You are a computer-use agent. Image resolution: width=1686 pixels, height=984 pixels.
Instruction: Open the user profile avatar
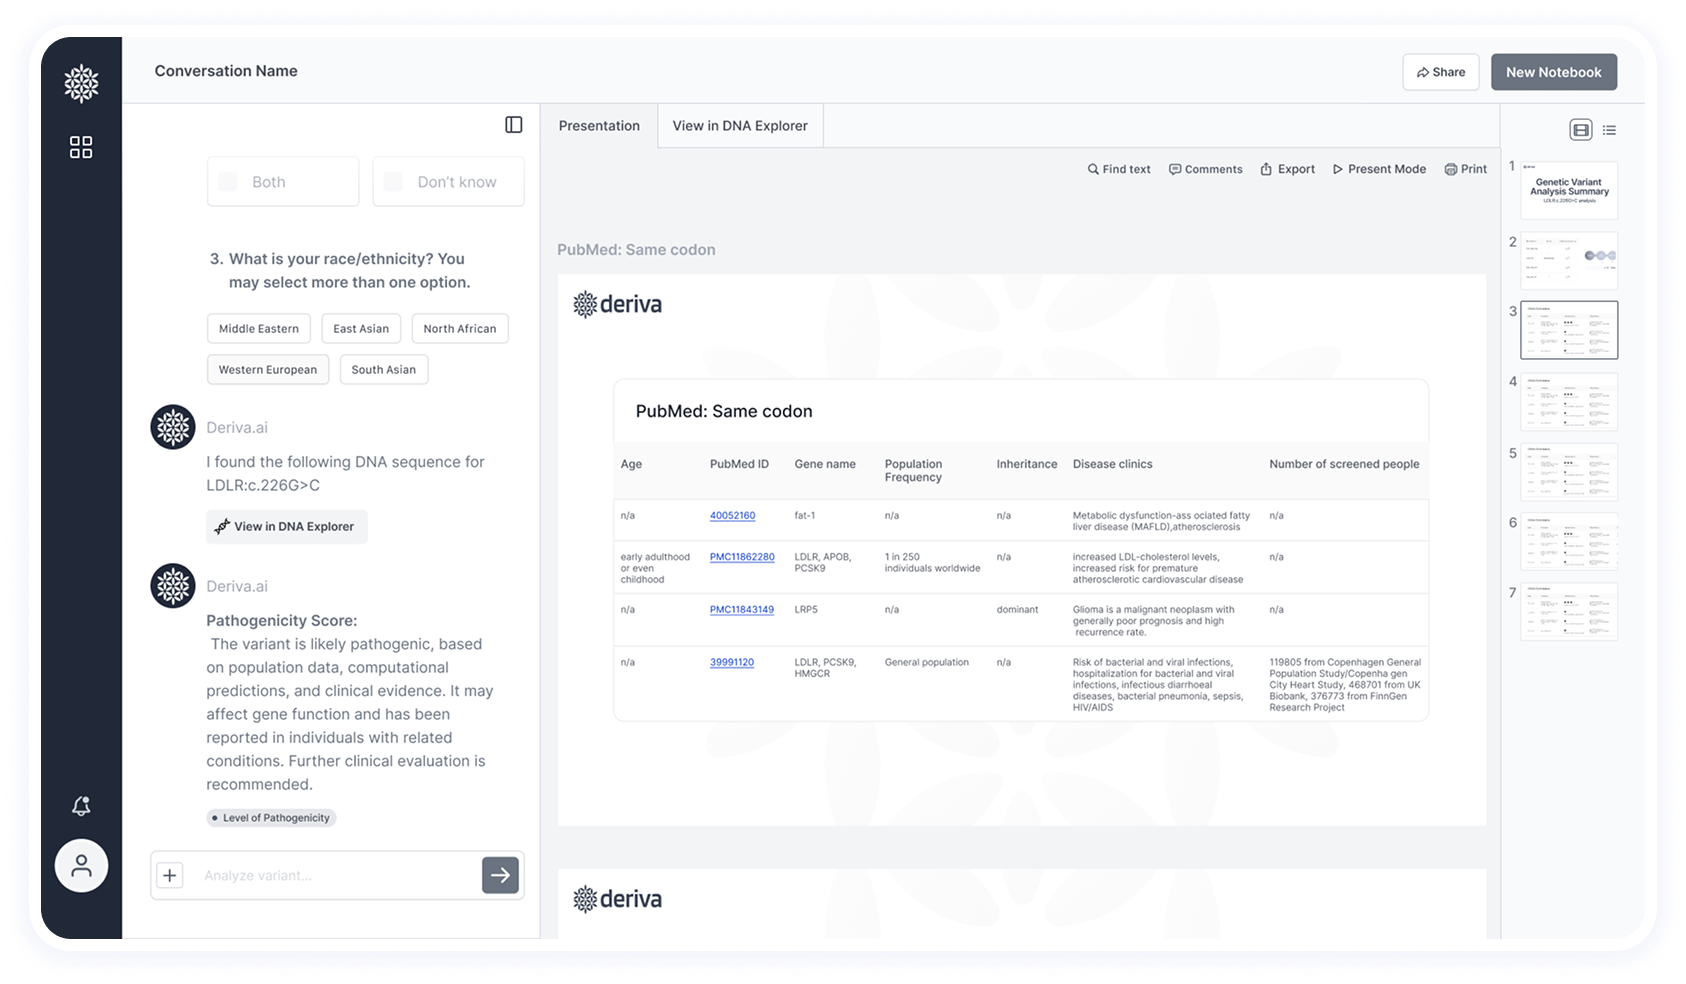coord(81,866)
